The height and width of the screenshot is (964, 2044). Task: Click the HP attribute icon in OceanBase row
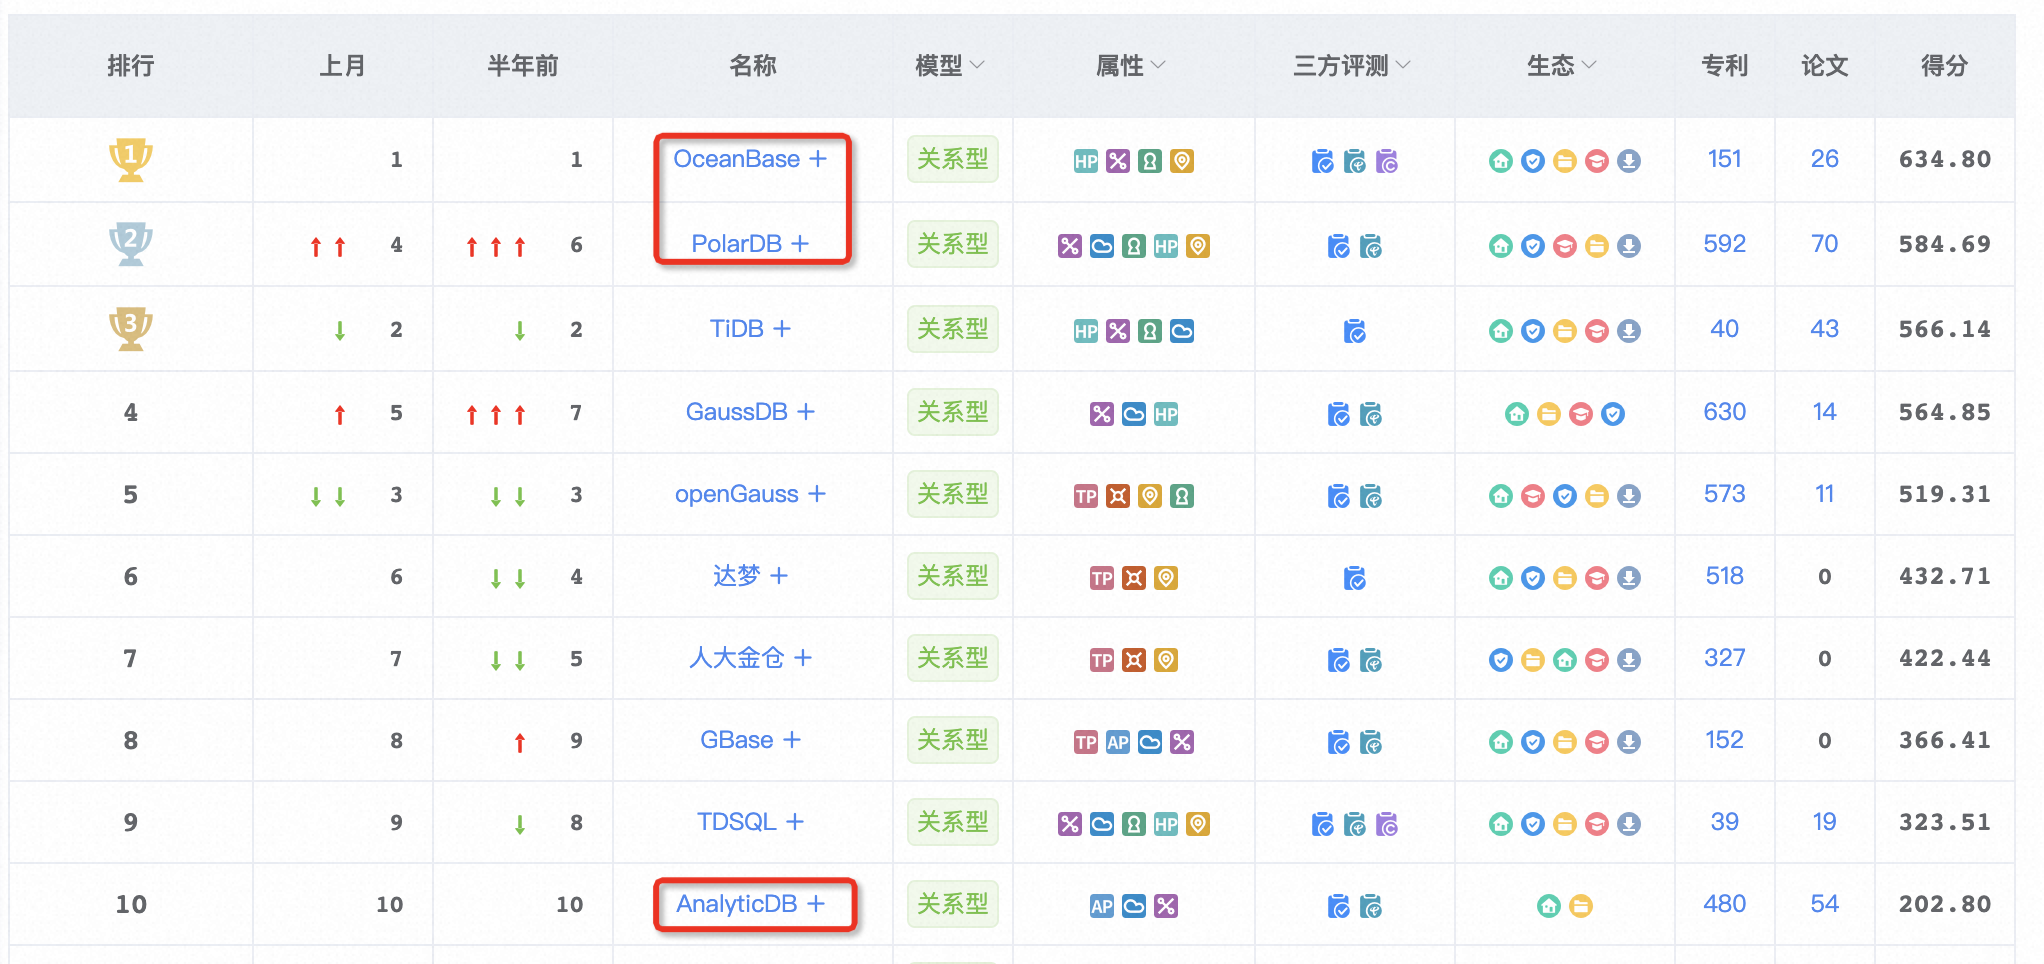coord(1086,161)
